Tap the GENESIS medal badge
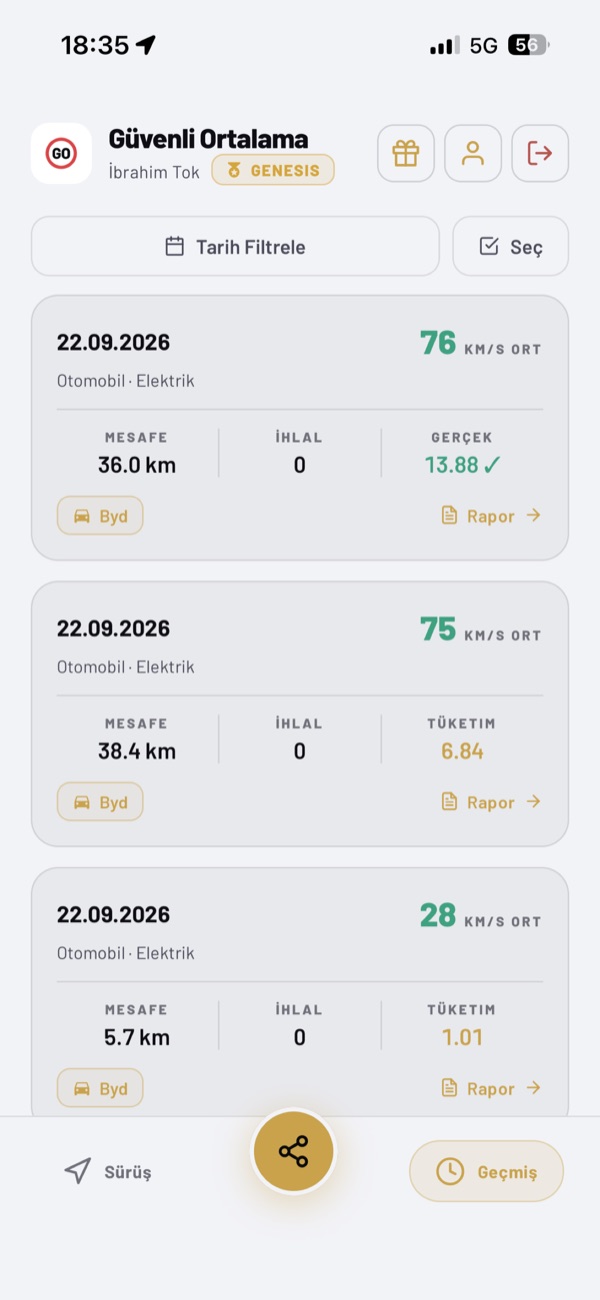Image resolution: width=600 pixels, height=1300 pixels. [x=273, y=170]
